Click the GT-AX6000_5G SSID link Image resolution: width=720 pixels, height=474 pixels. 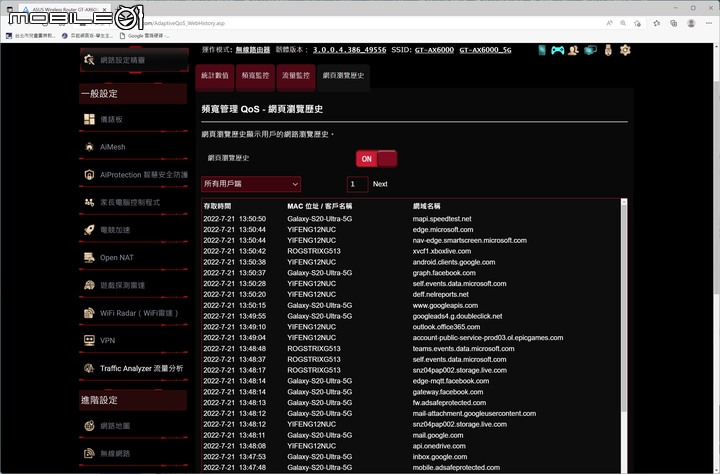click(485, 50)
